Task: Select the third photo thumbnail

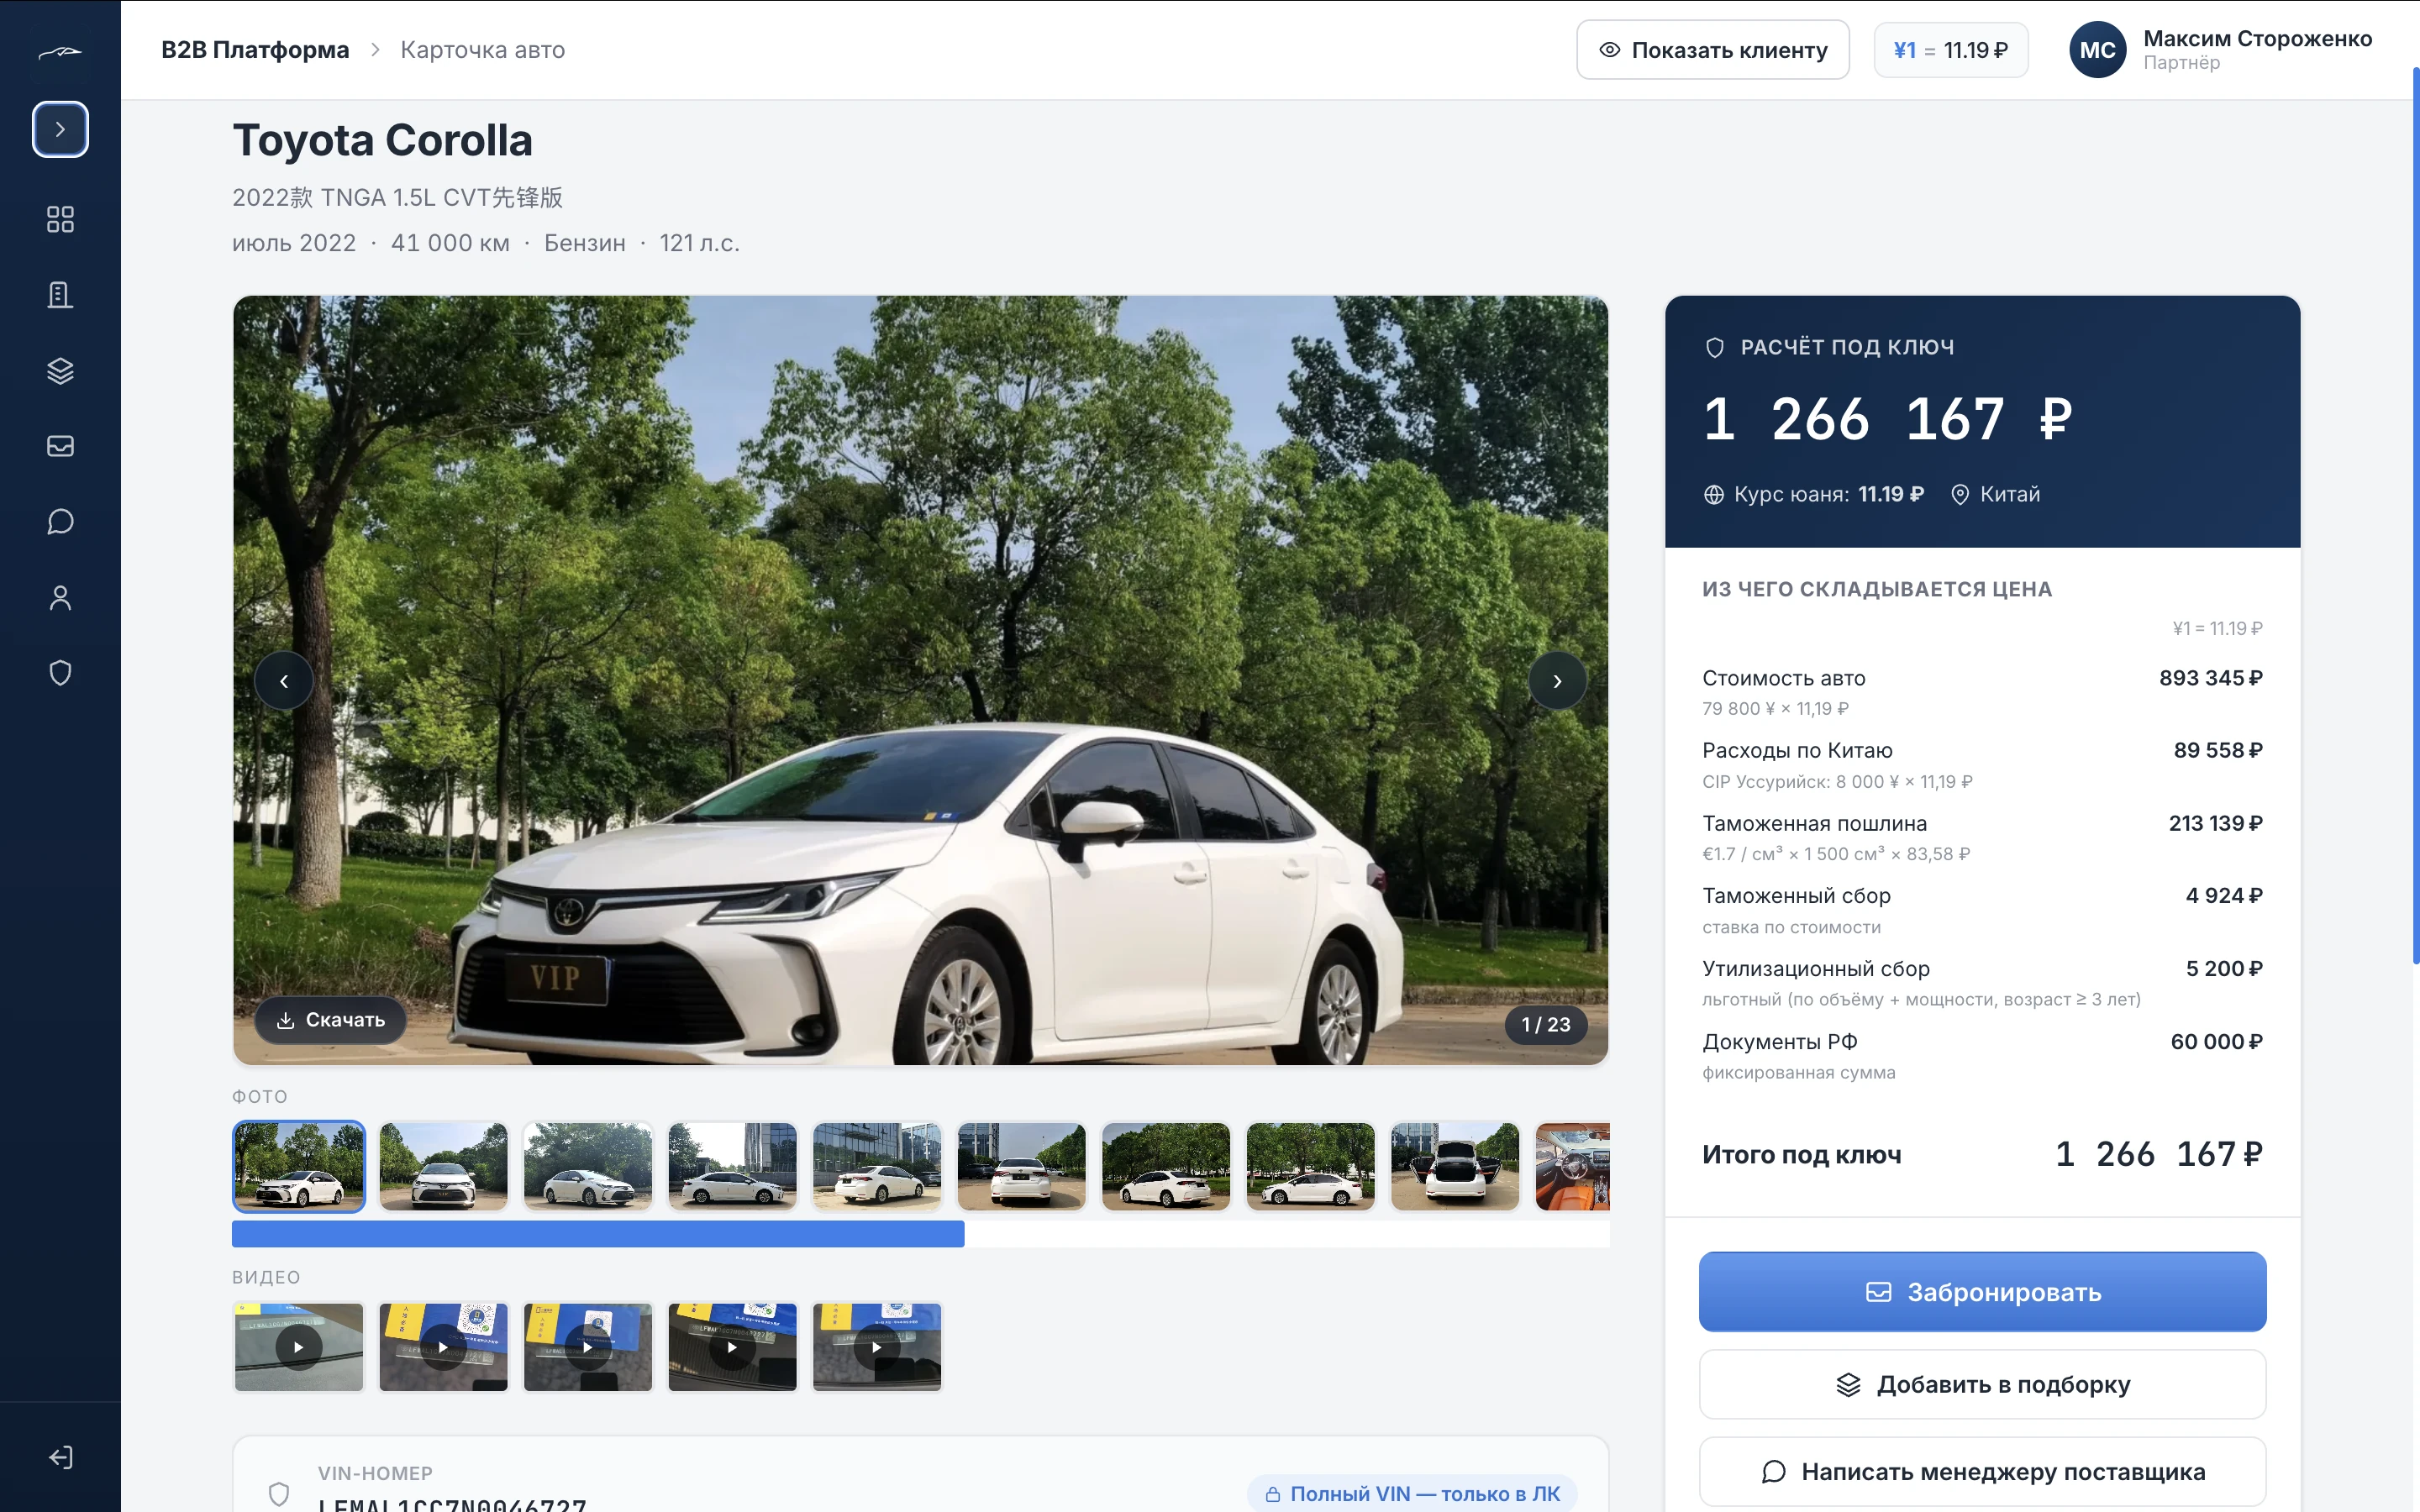Action: pos(588,1166)
